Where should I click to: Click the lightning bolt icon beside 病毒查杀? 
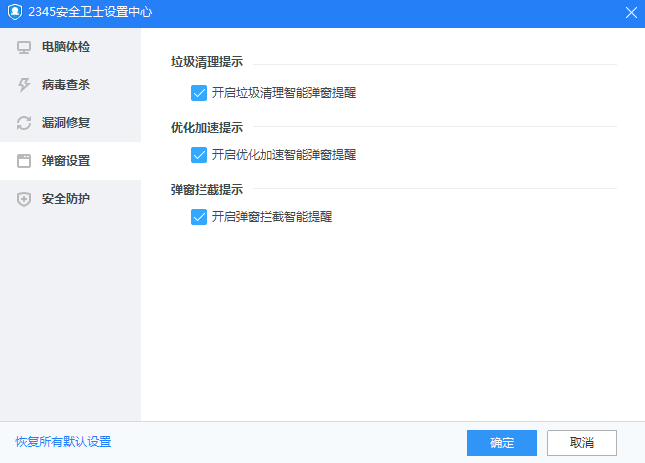24,85
